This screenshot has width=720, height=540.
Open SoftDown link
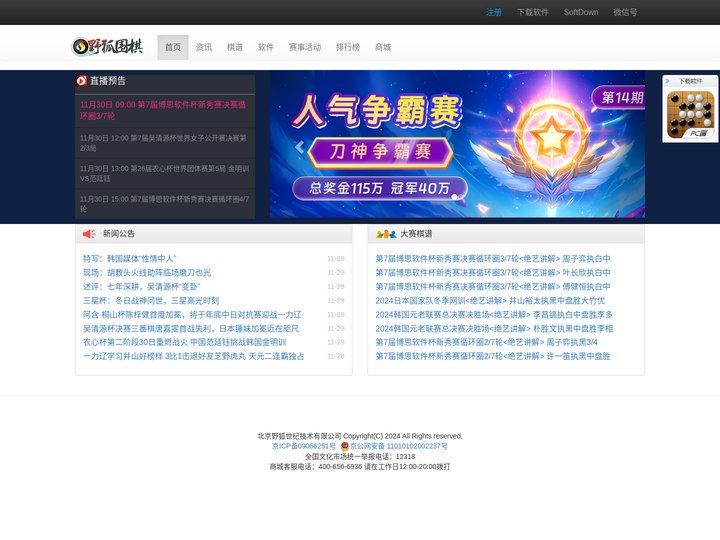click(x=581, y=12)
